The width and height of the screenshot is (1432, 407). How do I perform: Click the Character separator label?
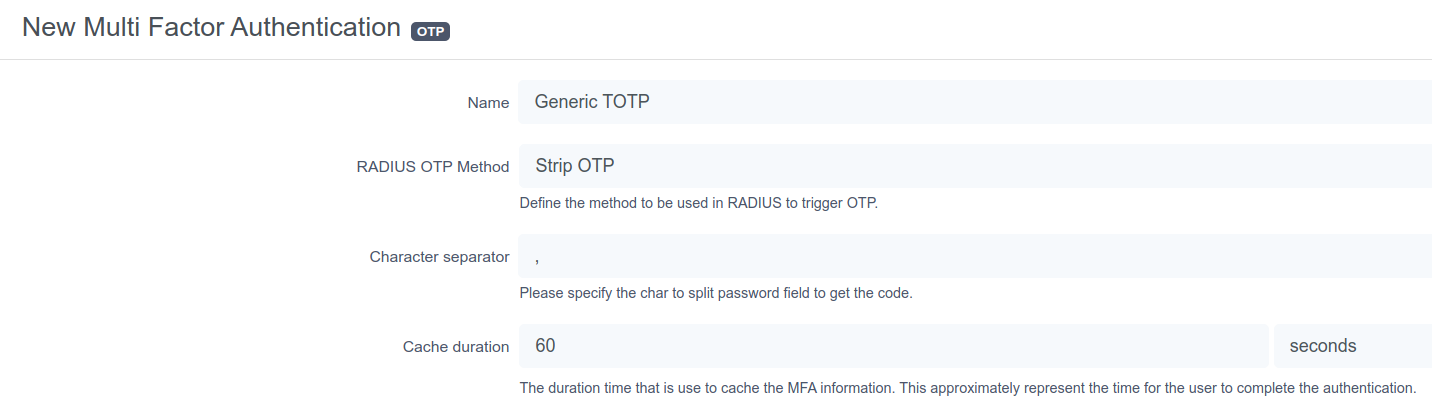439,257
